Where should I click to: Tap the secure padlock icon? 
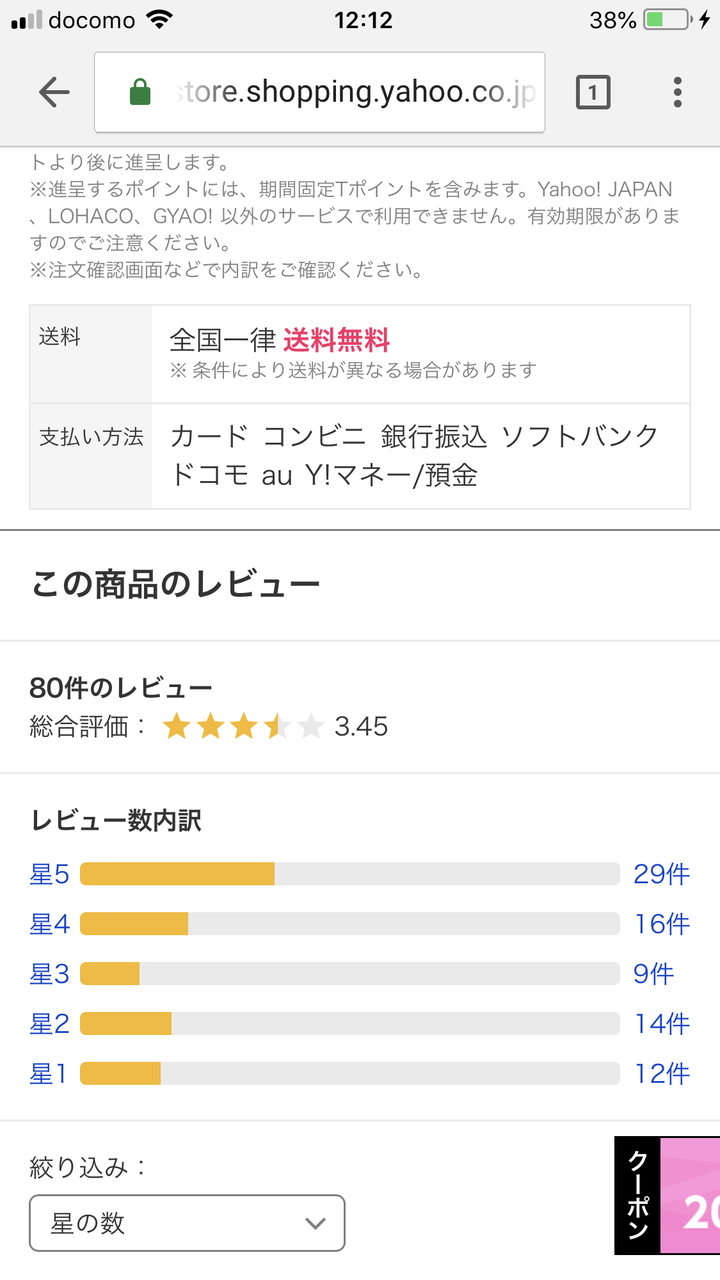click(140, 94)
